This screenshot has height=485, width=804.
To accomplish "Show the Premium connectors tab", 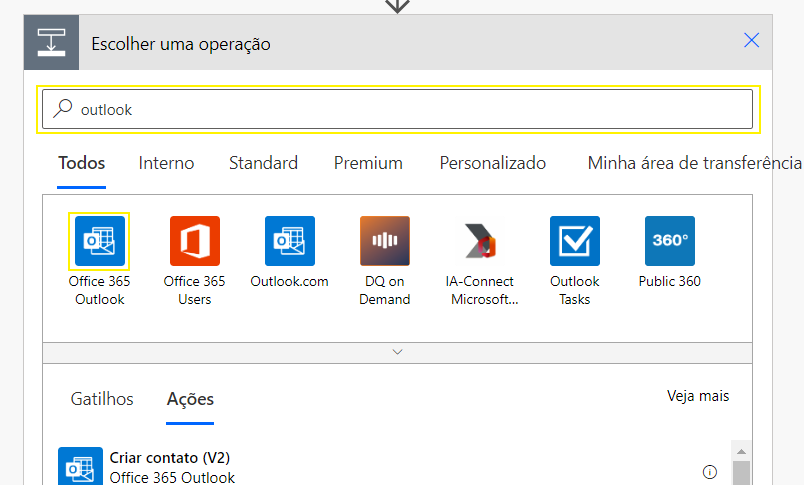I will 368,163.
